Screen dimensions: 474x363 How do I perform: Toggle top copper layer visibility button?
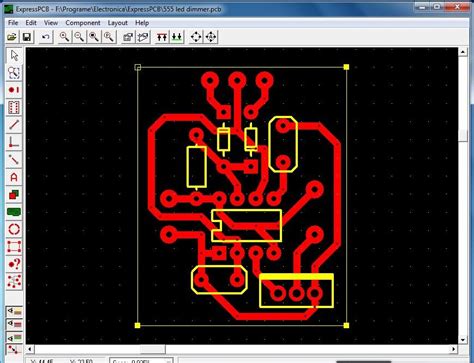(14, 324)
